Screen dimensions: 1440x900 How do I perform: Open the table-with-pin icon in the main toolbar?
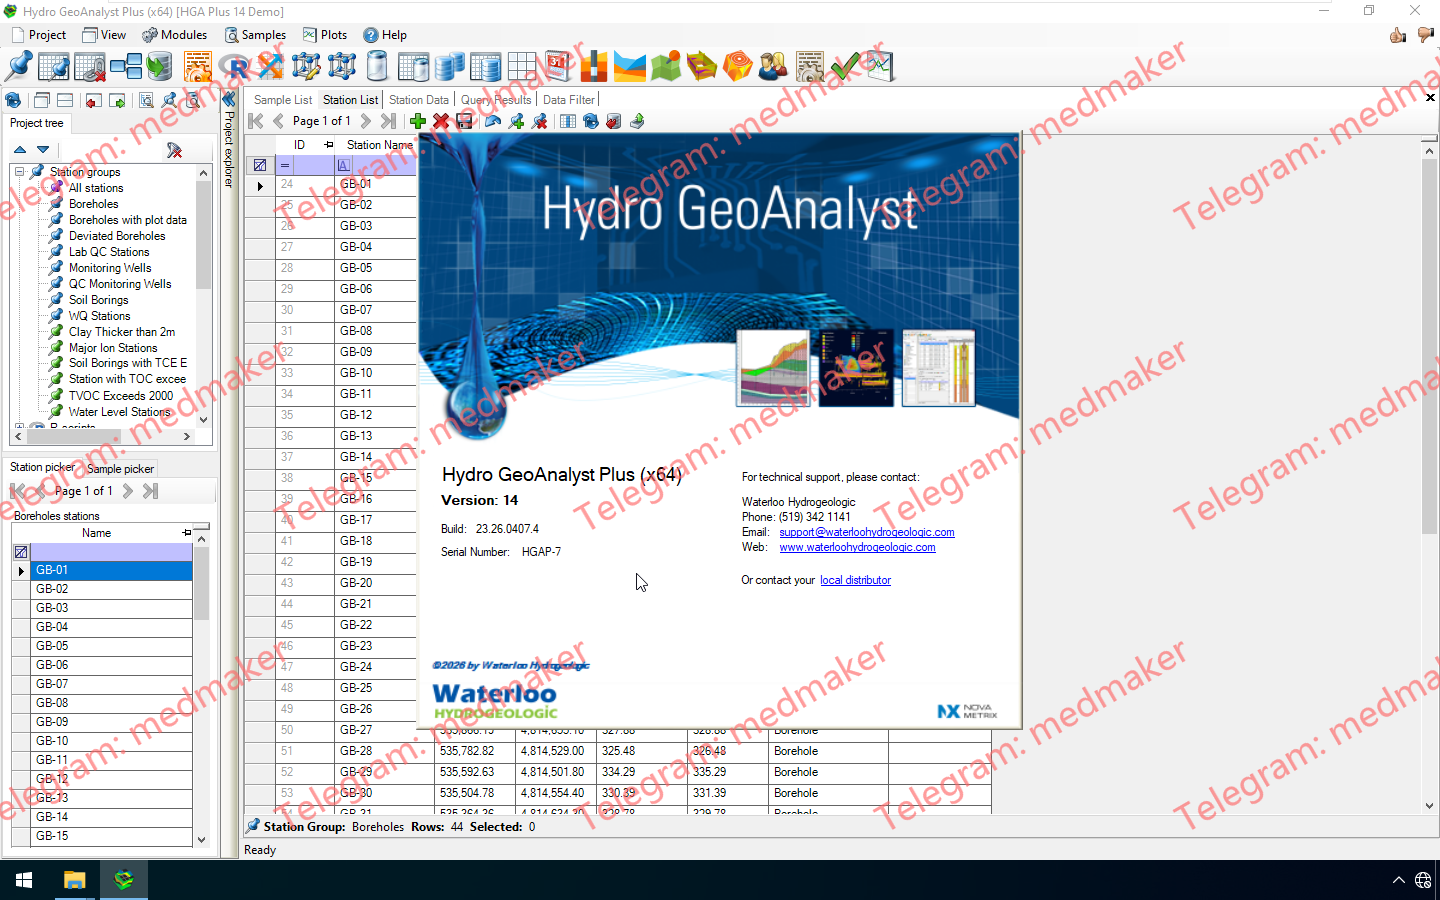(x=54, y=67)
